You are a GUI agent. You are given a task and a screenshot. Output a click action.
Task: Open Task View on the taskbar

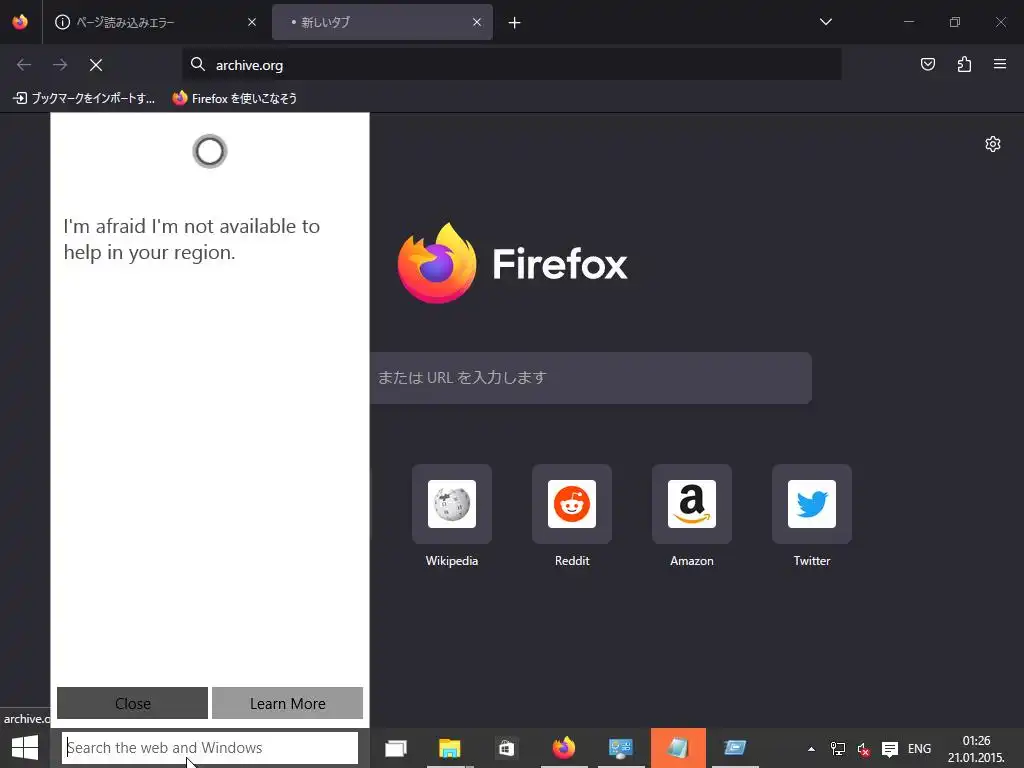(x=396, y=748)
